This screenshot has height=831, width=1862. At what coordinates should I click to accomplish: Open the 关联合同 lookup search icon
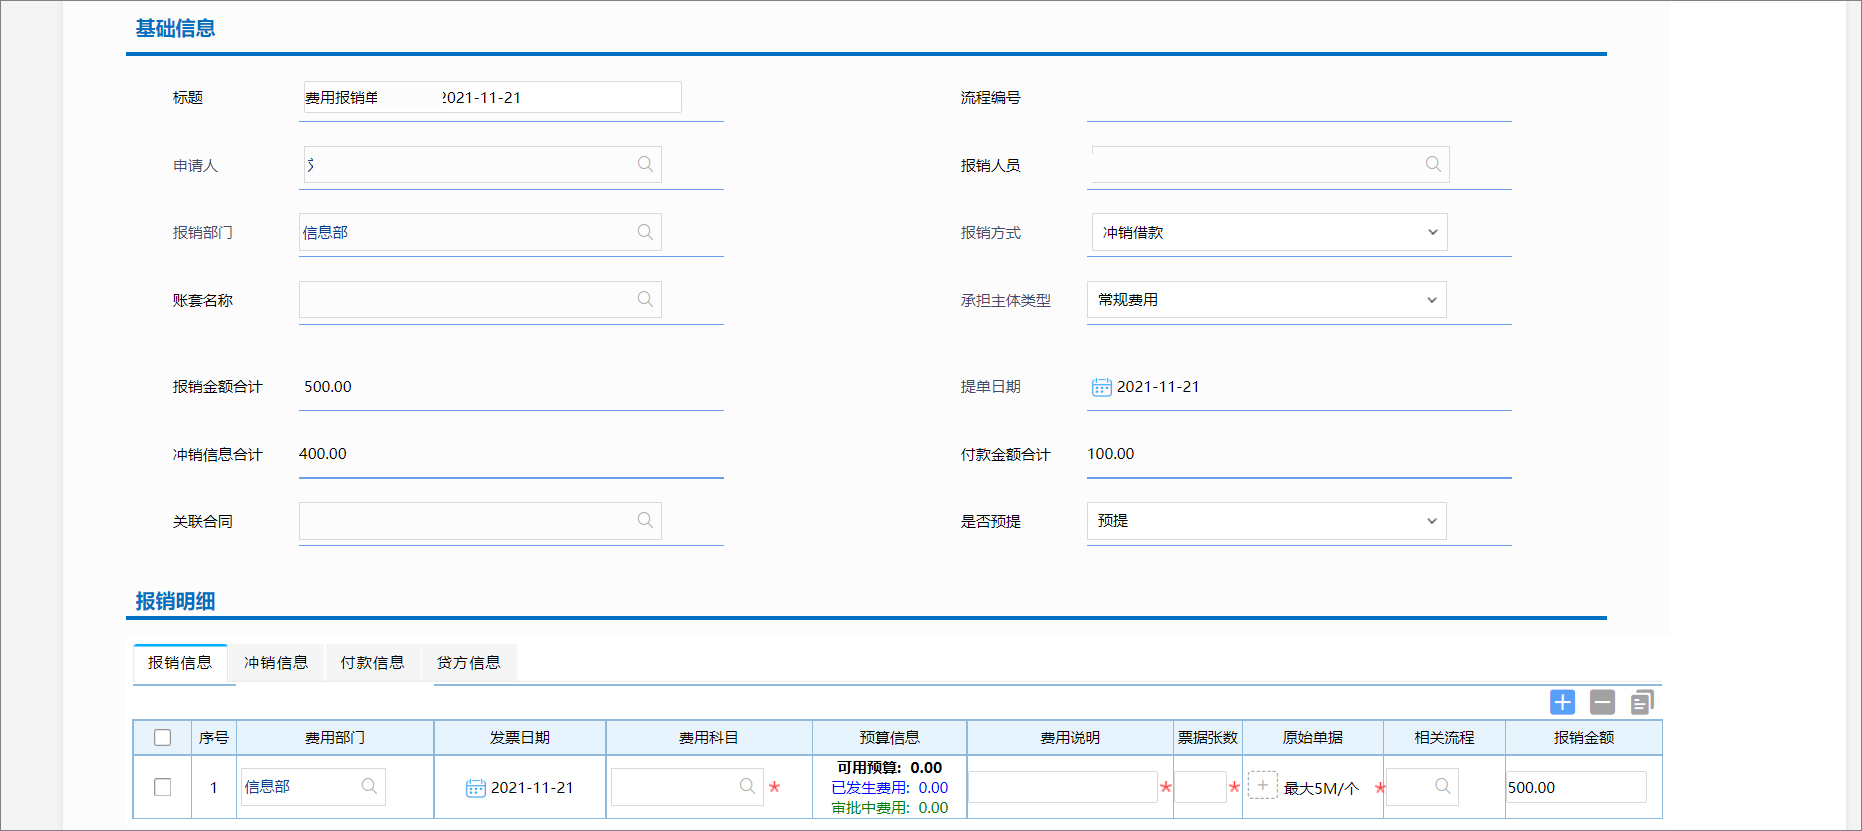click(645, 520)
